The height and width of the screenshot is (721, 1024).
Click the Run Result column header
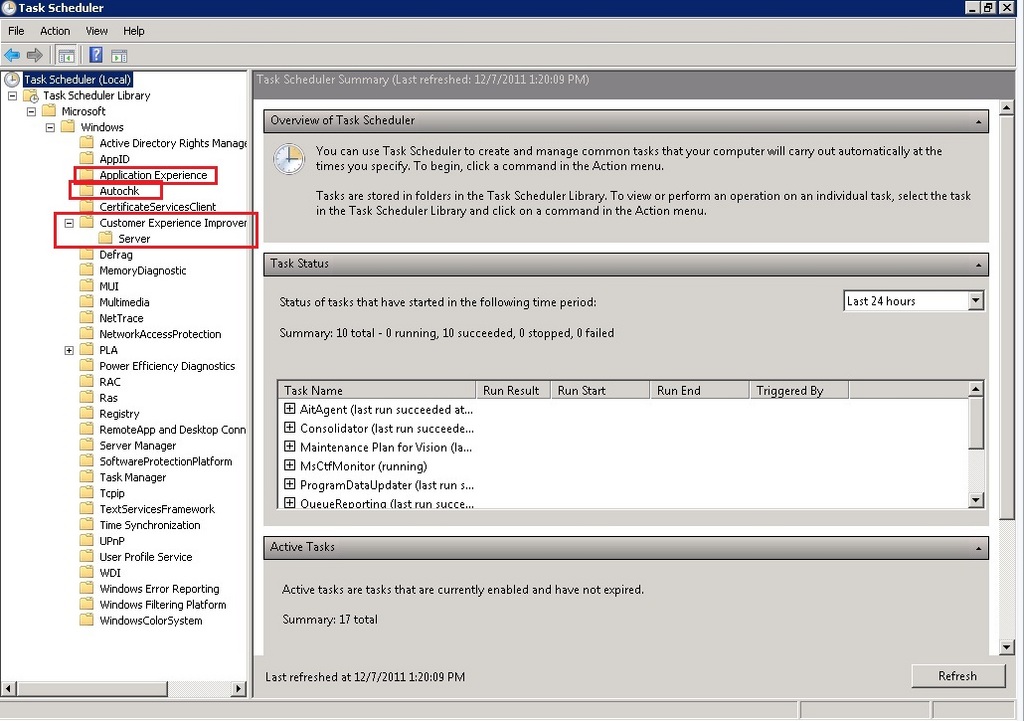coord(512,389)
